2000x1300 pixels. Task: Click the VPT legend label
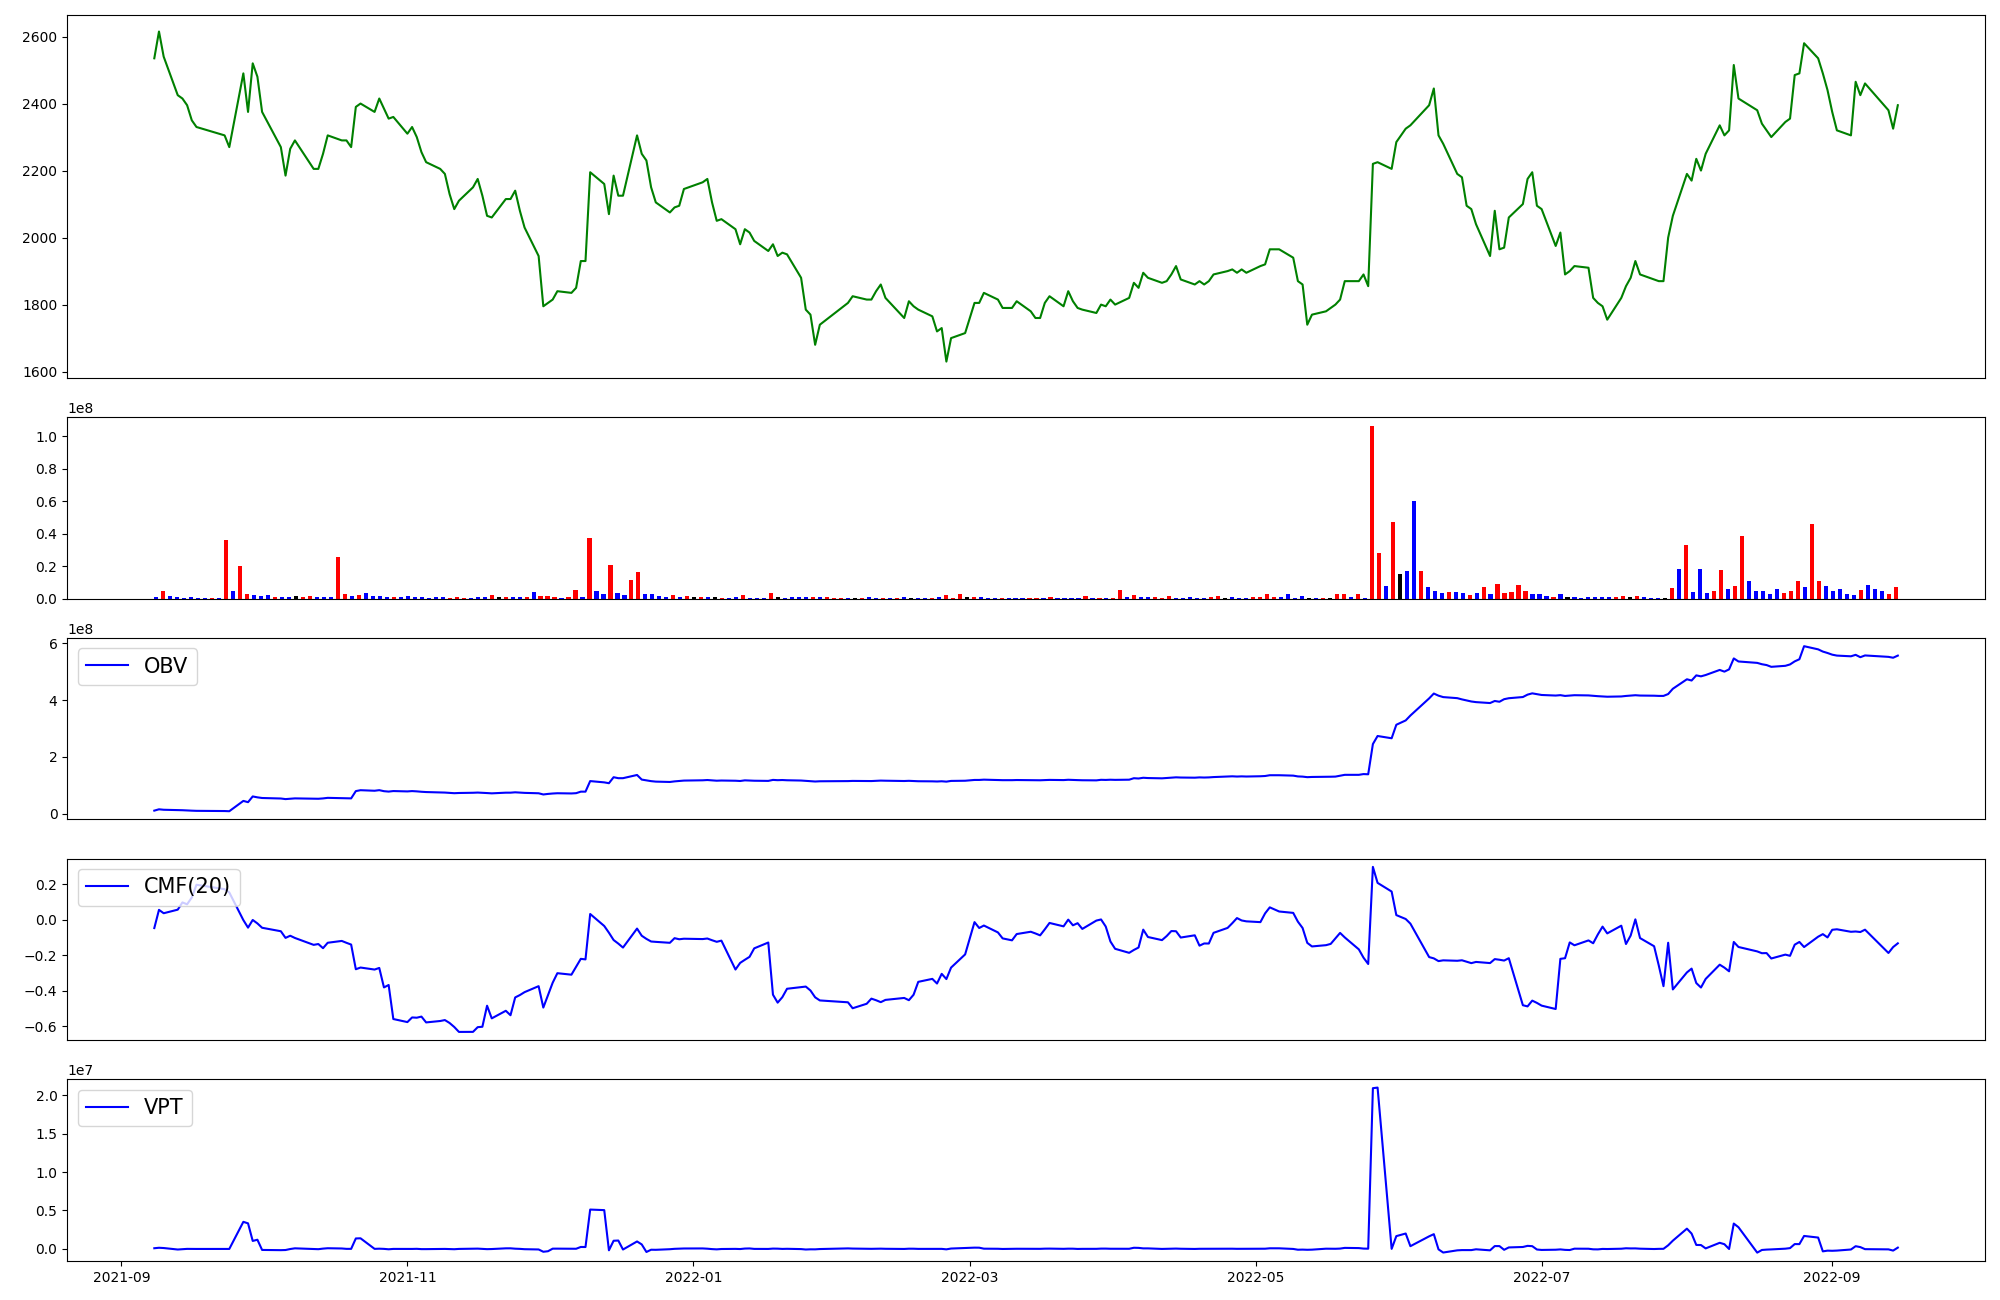[x=163, y=1107]
